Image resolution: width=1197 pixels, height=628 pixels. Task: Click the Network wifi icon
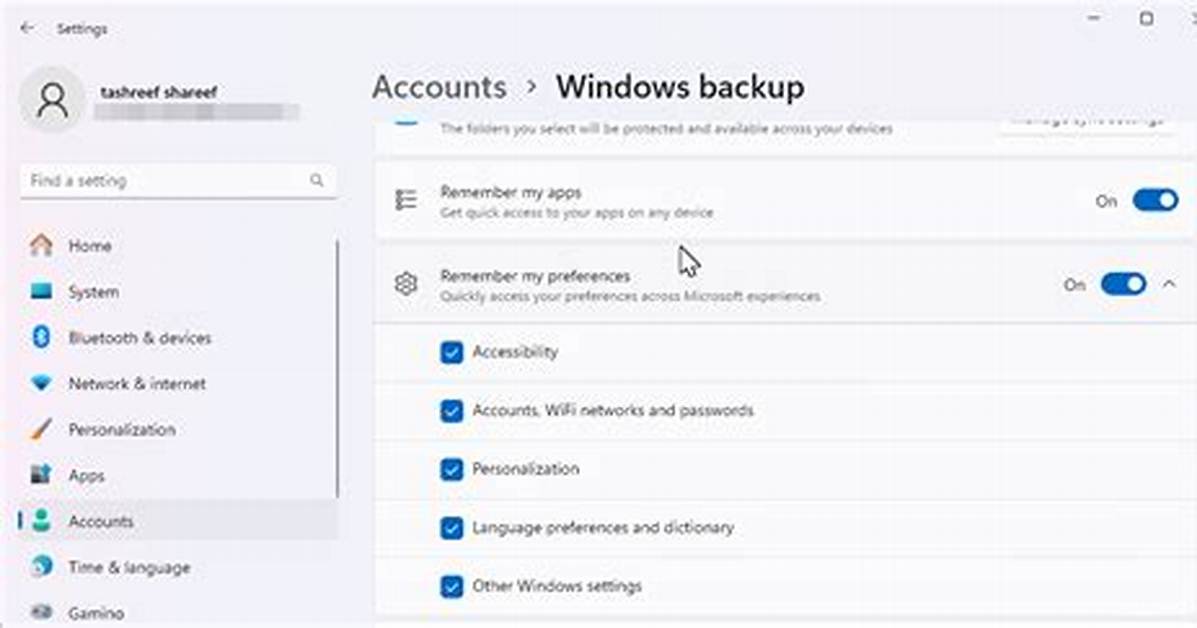tap(41, 383)
